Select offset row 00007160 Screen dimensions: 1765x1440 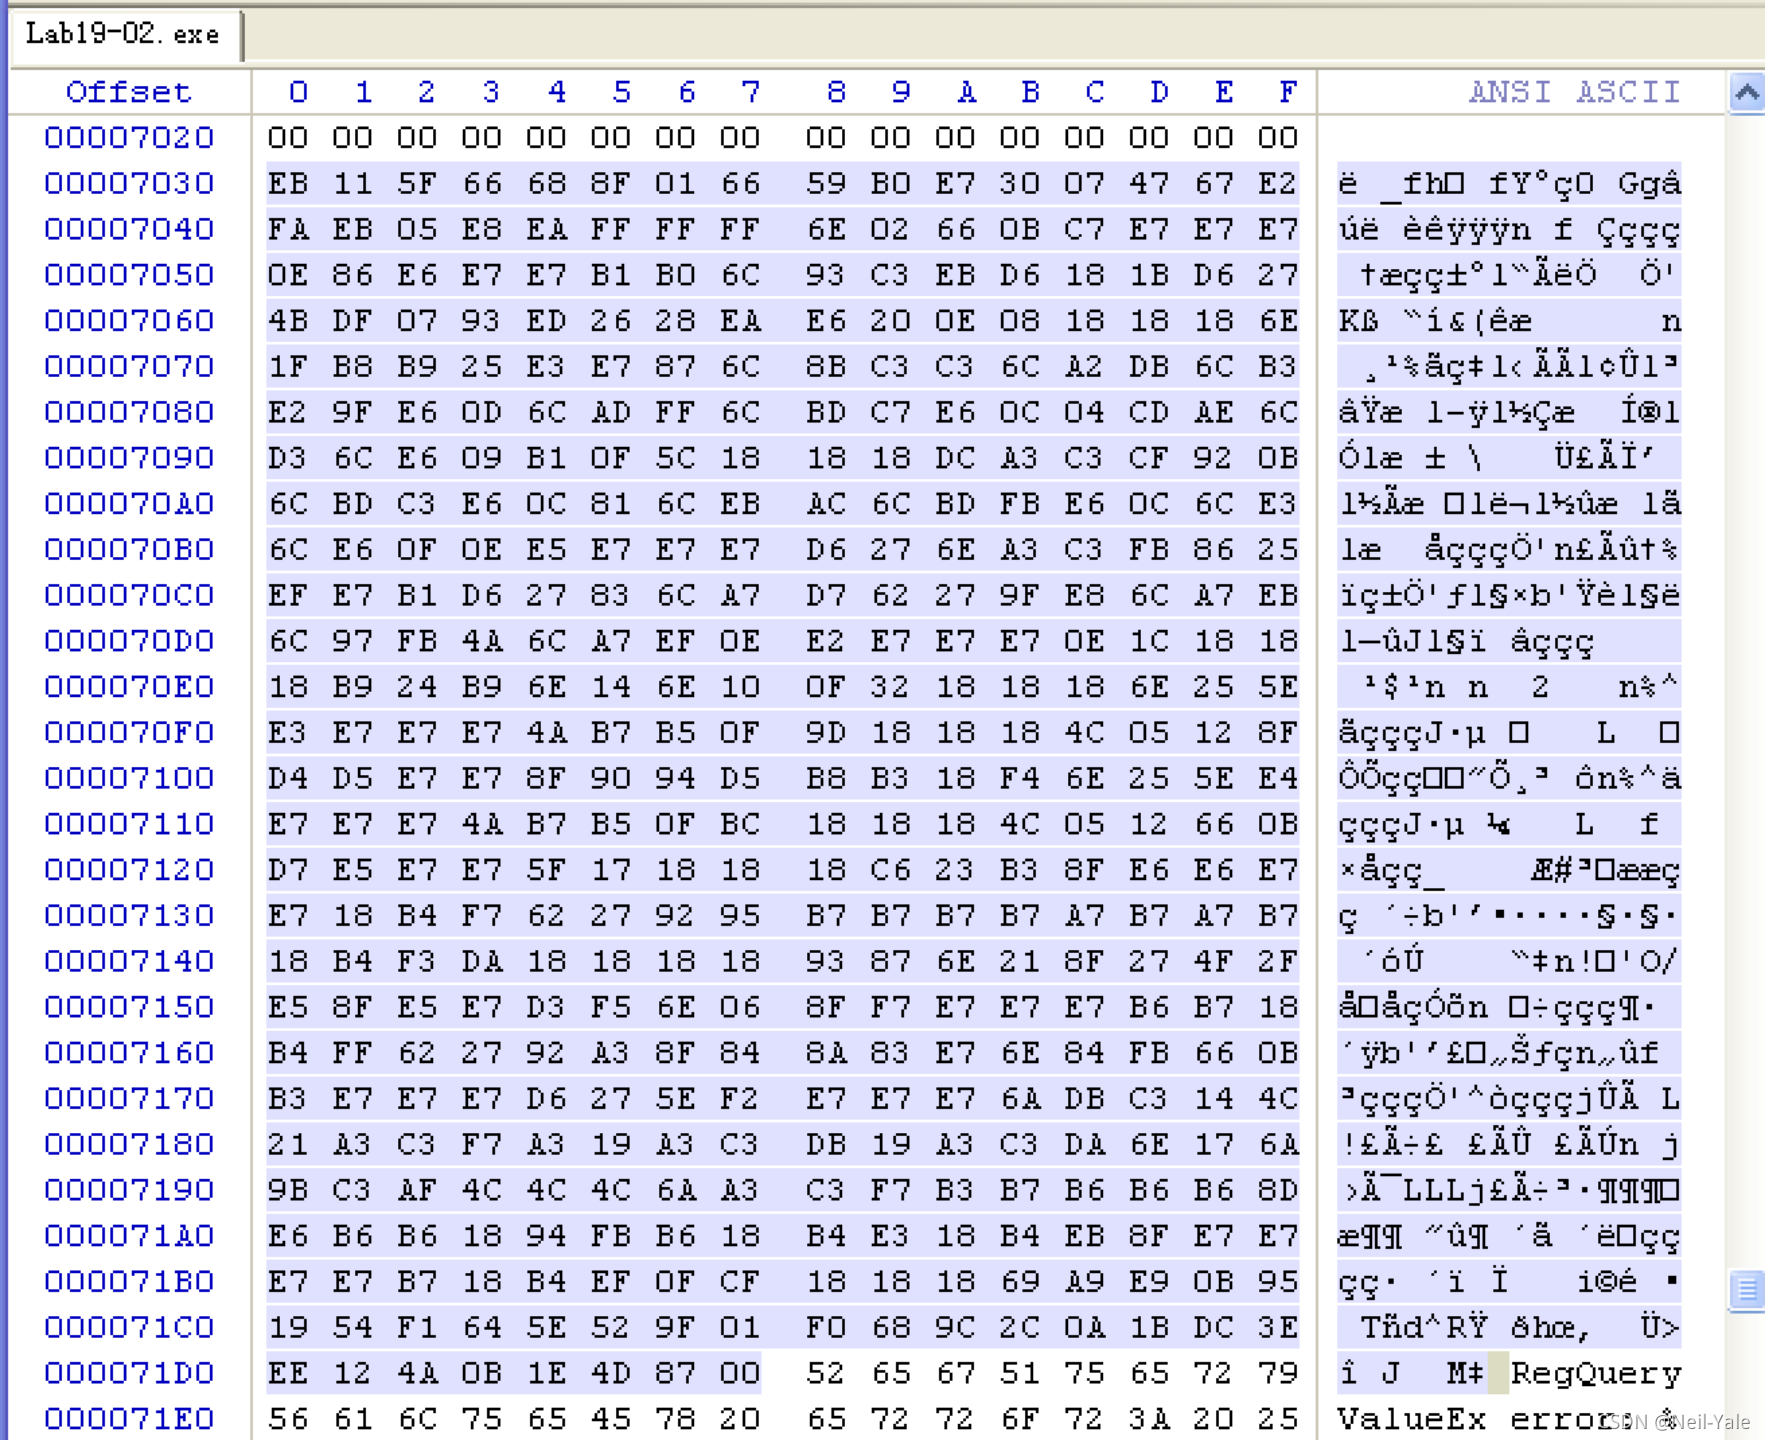(x=129, y=1053)
